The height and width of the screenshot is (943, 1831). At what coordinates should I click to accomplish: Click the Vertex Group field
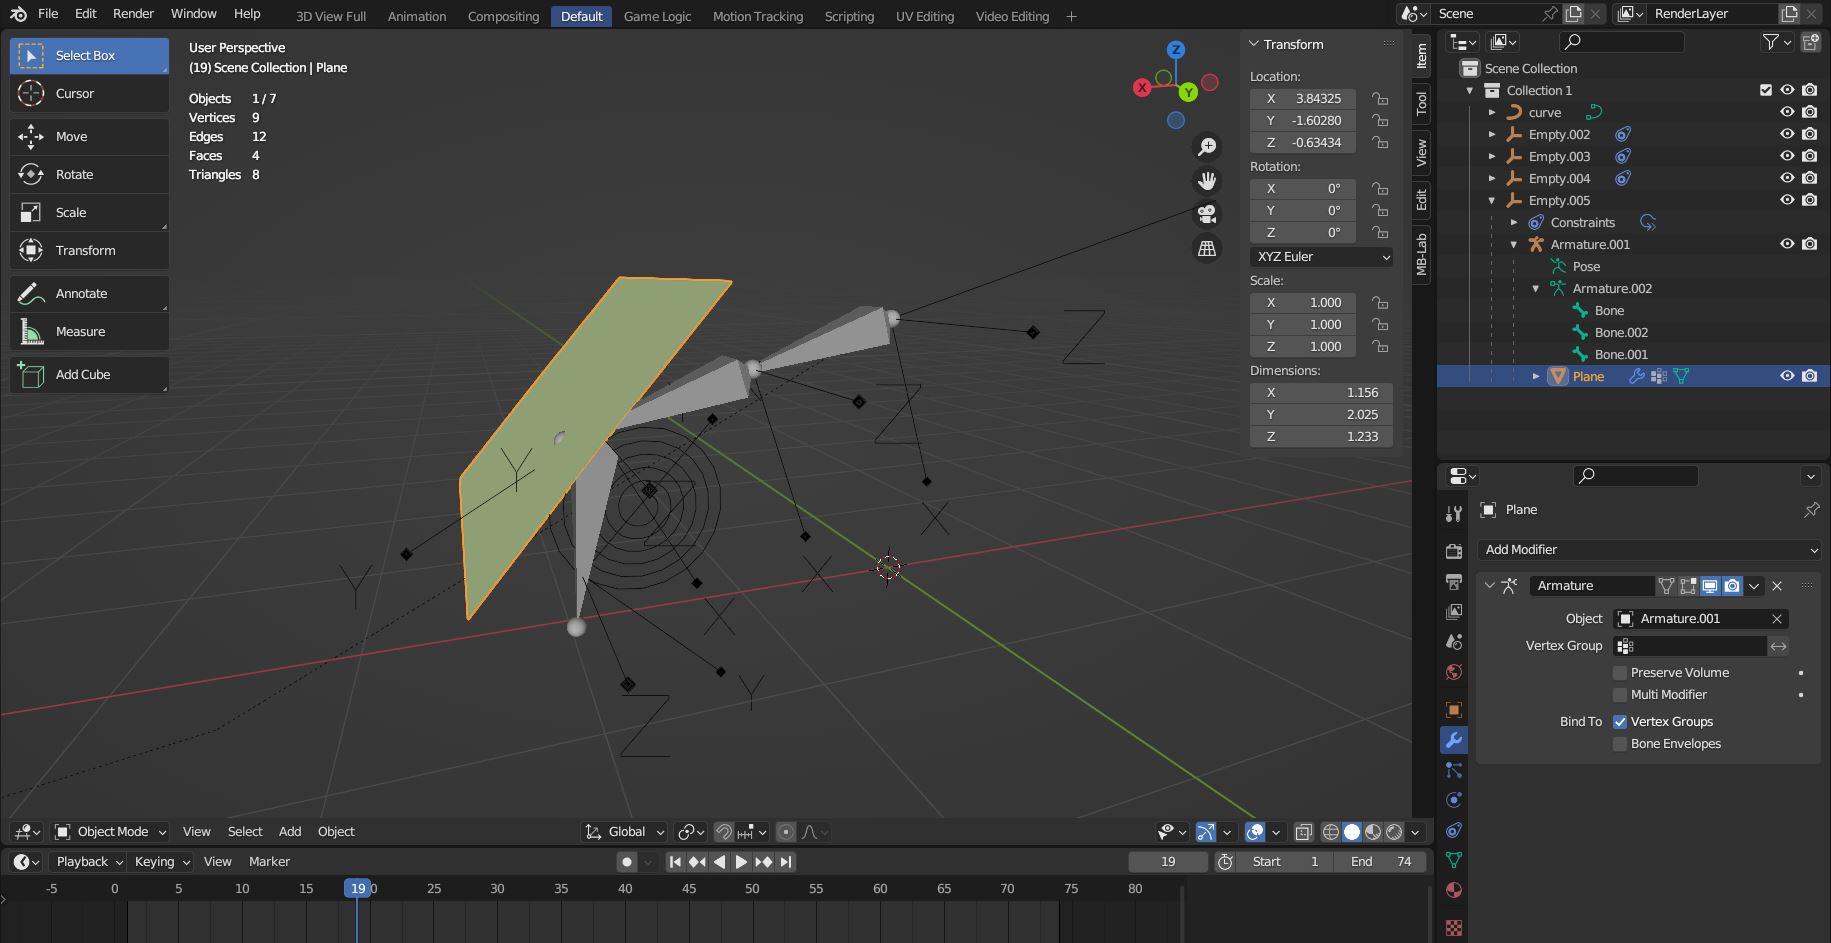click(x=1689, y=646)
